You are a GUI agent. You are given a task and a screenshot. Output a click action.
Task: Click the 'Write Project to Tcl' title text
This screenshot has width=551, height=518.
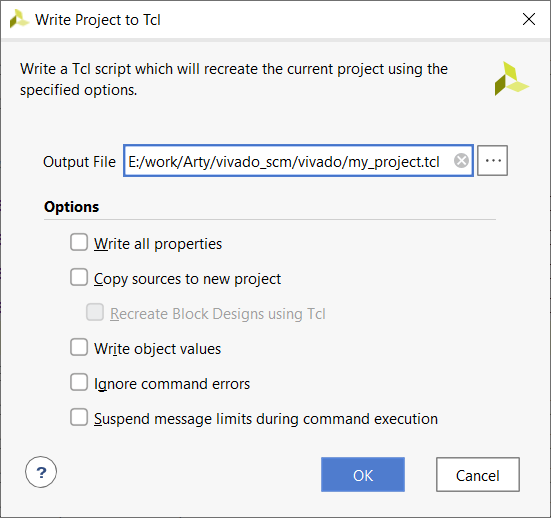click(x=98, y=20)
